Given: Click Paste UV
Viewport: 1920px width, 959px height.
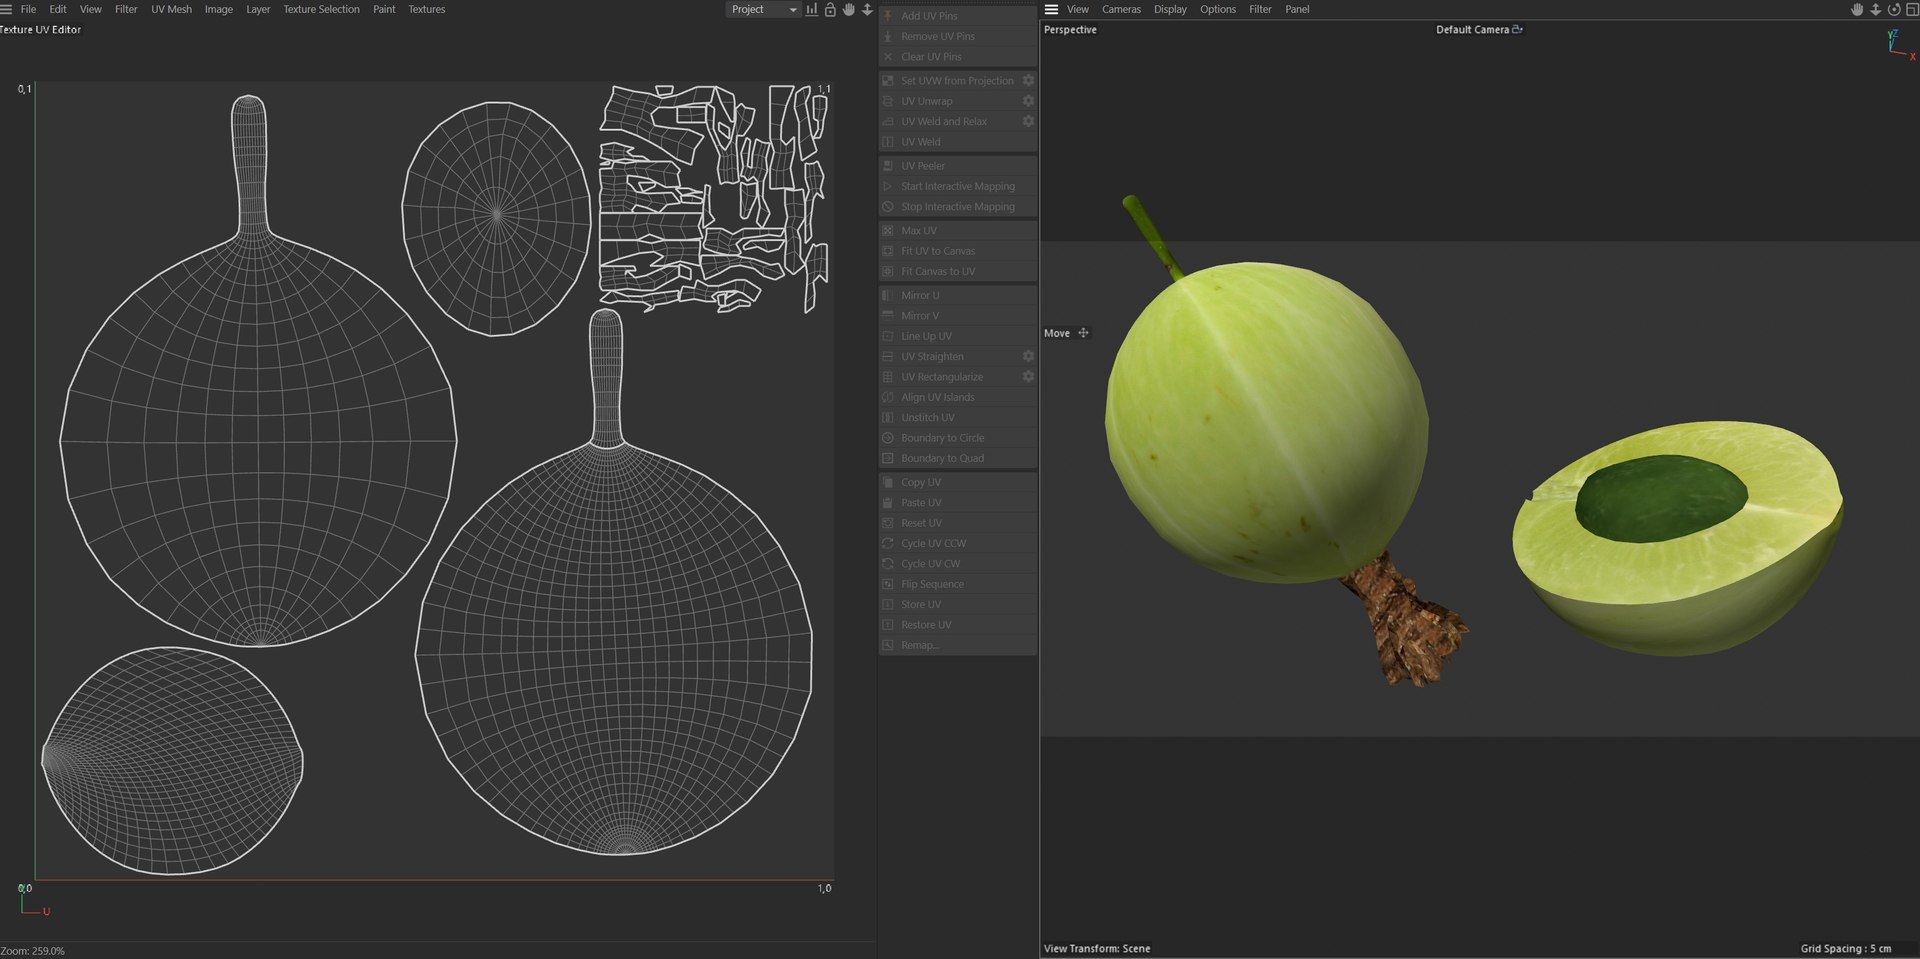Looking at the screenshot, I should coord(958,503).
